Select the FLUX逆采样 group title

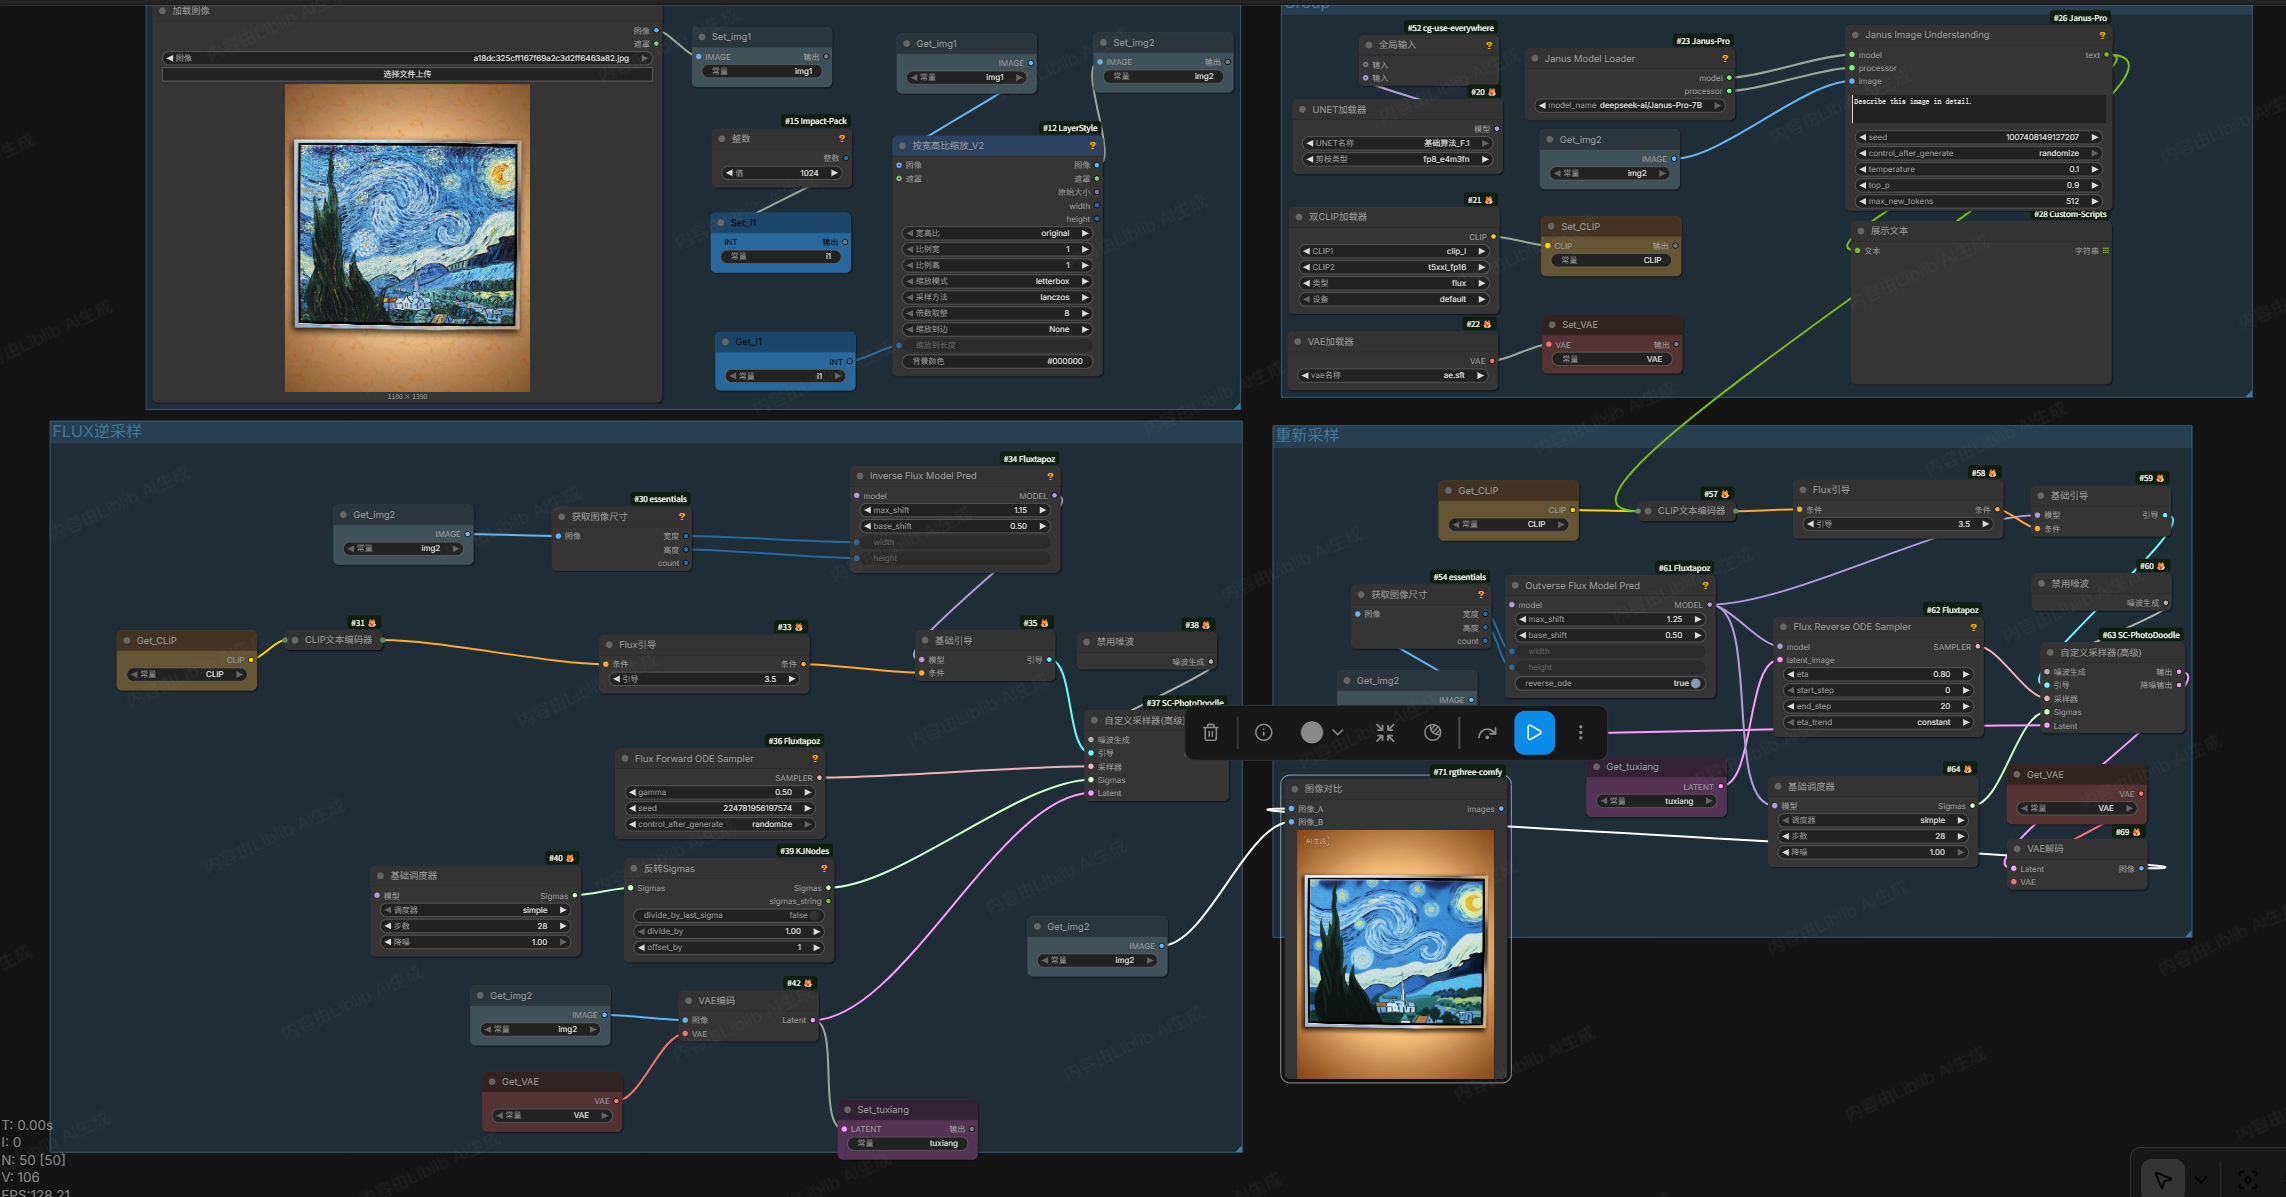97,432
